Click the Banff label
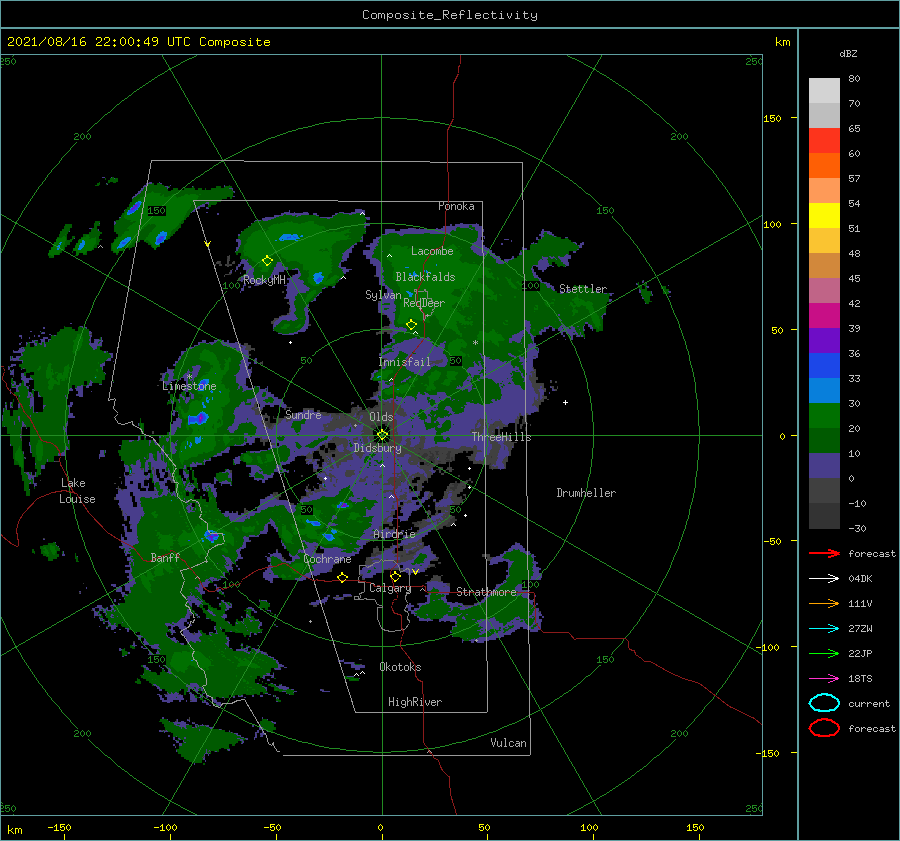 (x=165, y=557)
